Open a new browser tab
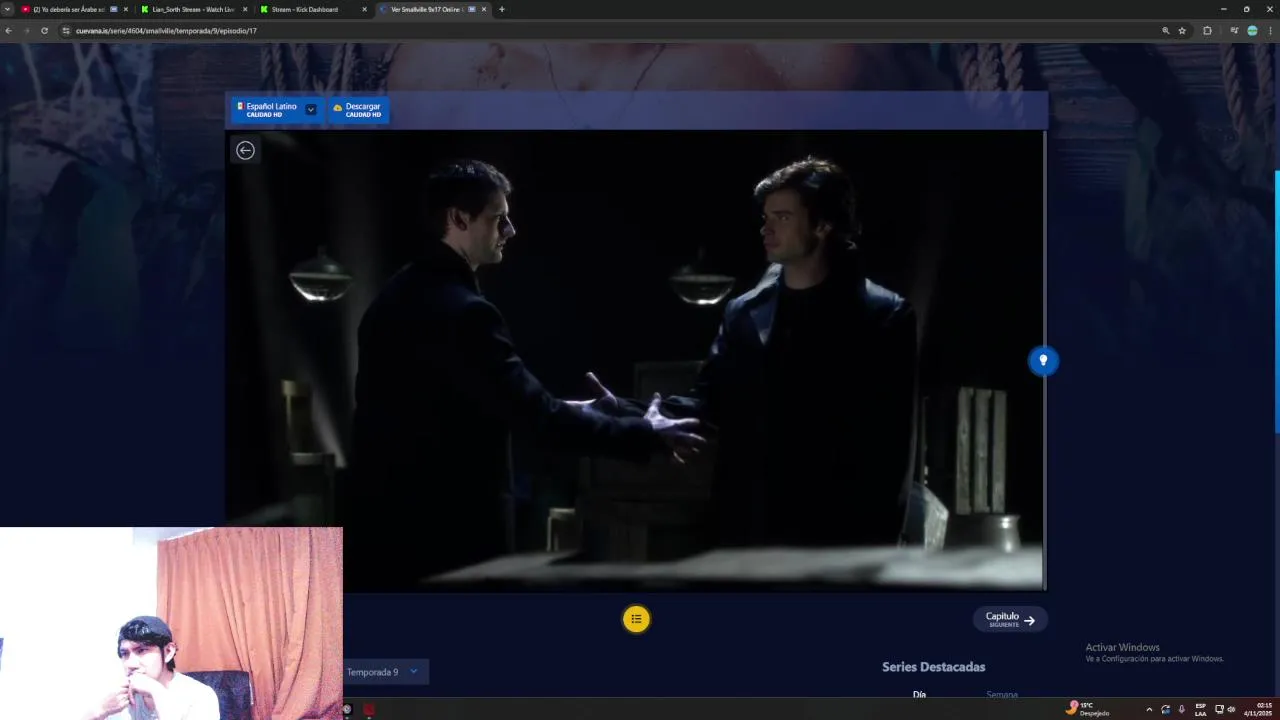The image size is (1280, 720). [502, 9]
